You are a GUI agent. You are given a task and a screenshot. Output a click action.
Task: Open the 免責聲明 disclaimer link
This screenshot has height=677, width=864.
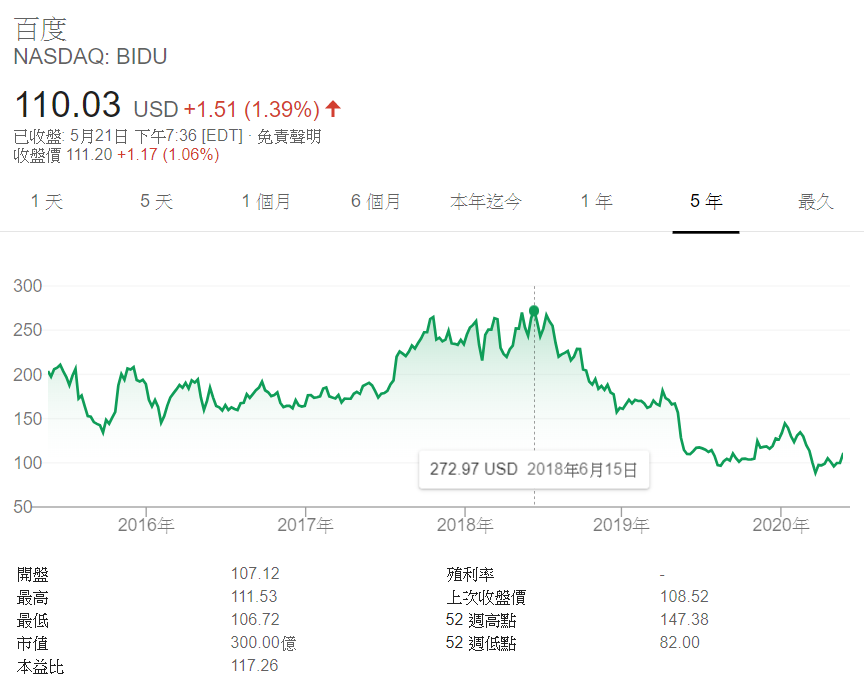click(289, 136)
